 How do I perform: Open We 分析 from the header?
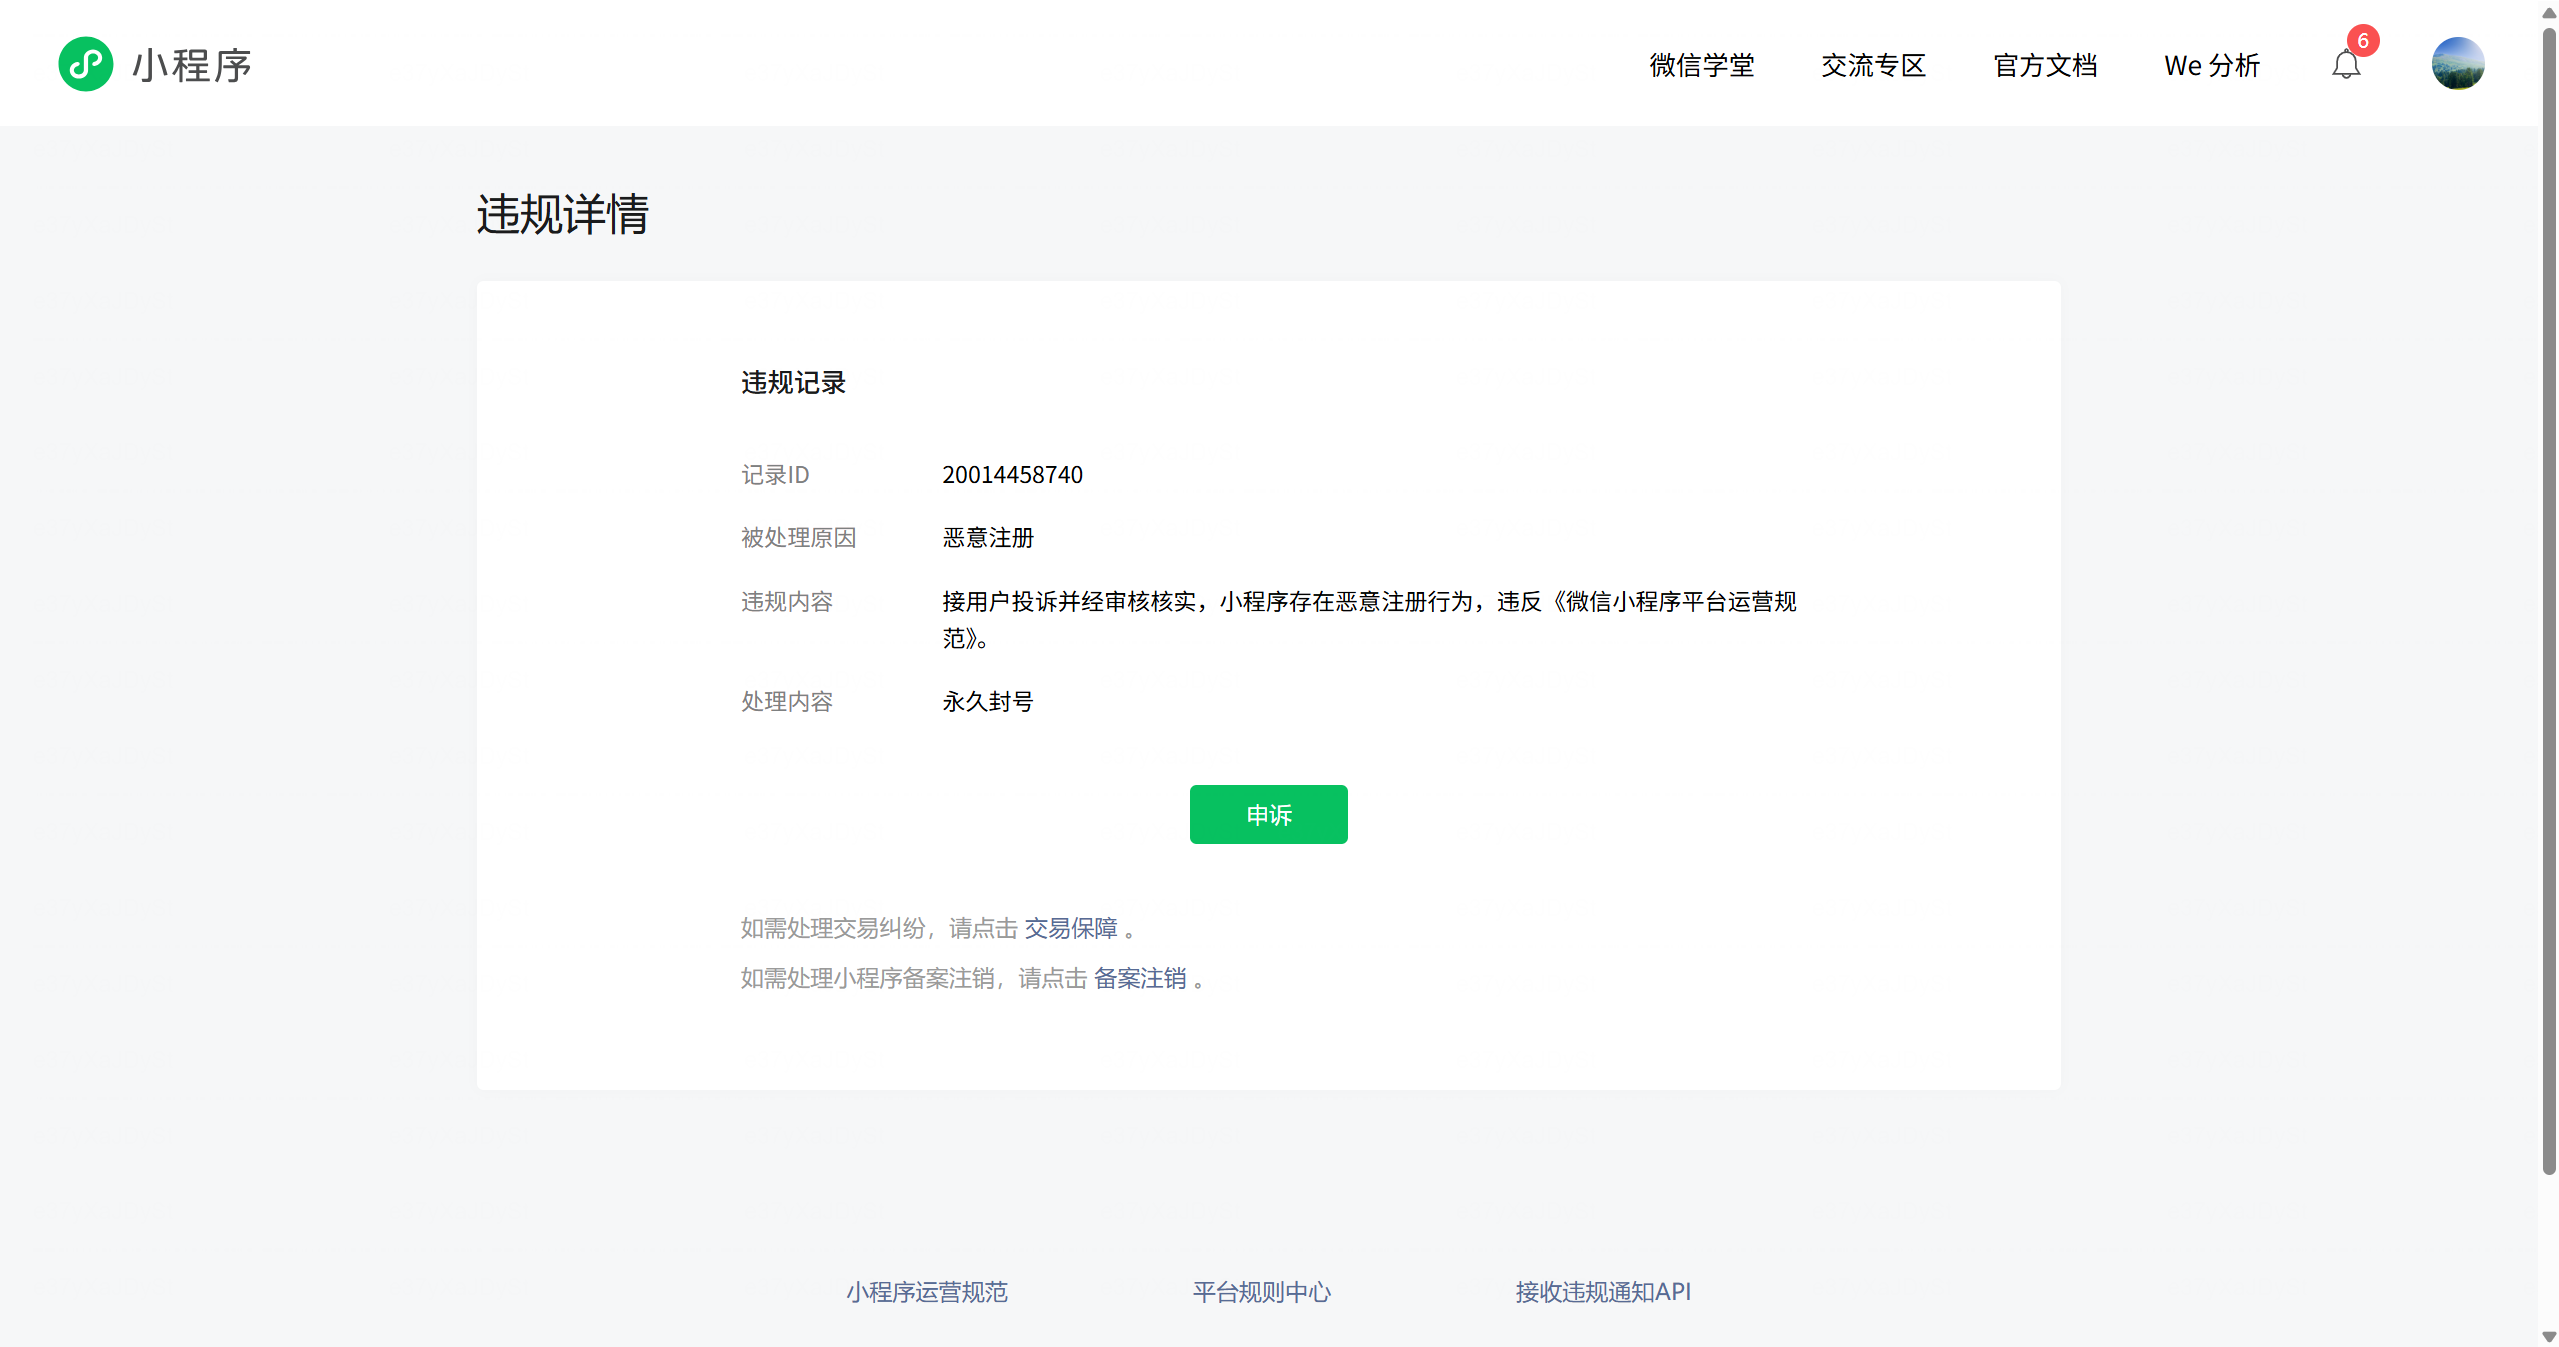coord(2212,66)
